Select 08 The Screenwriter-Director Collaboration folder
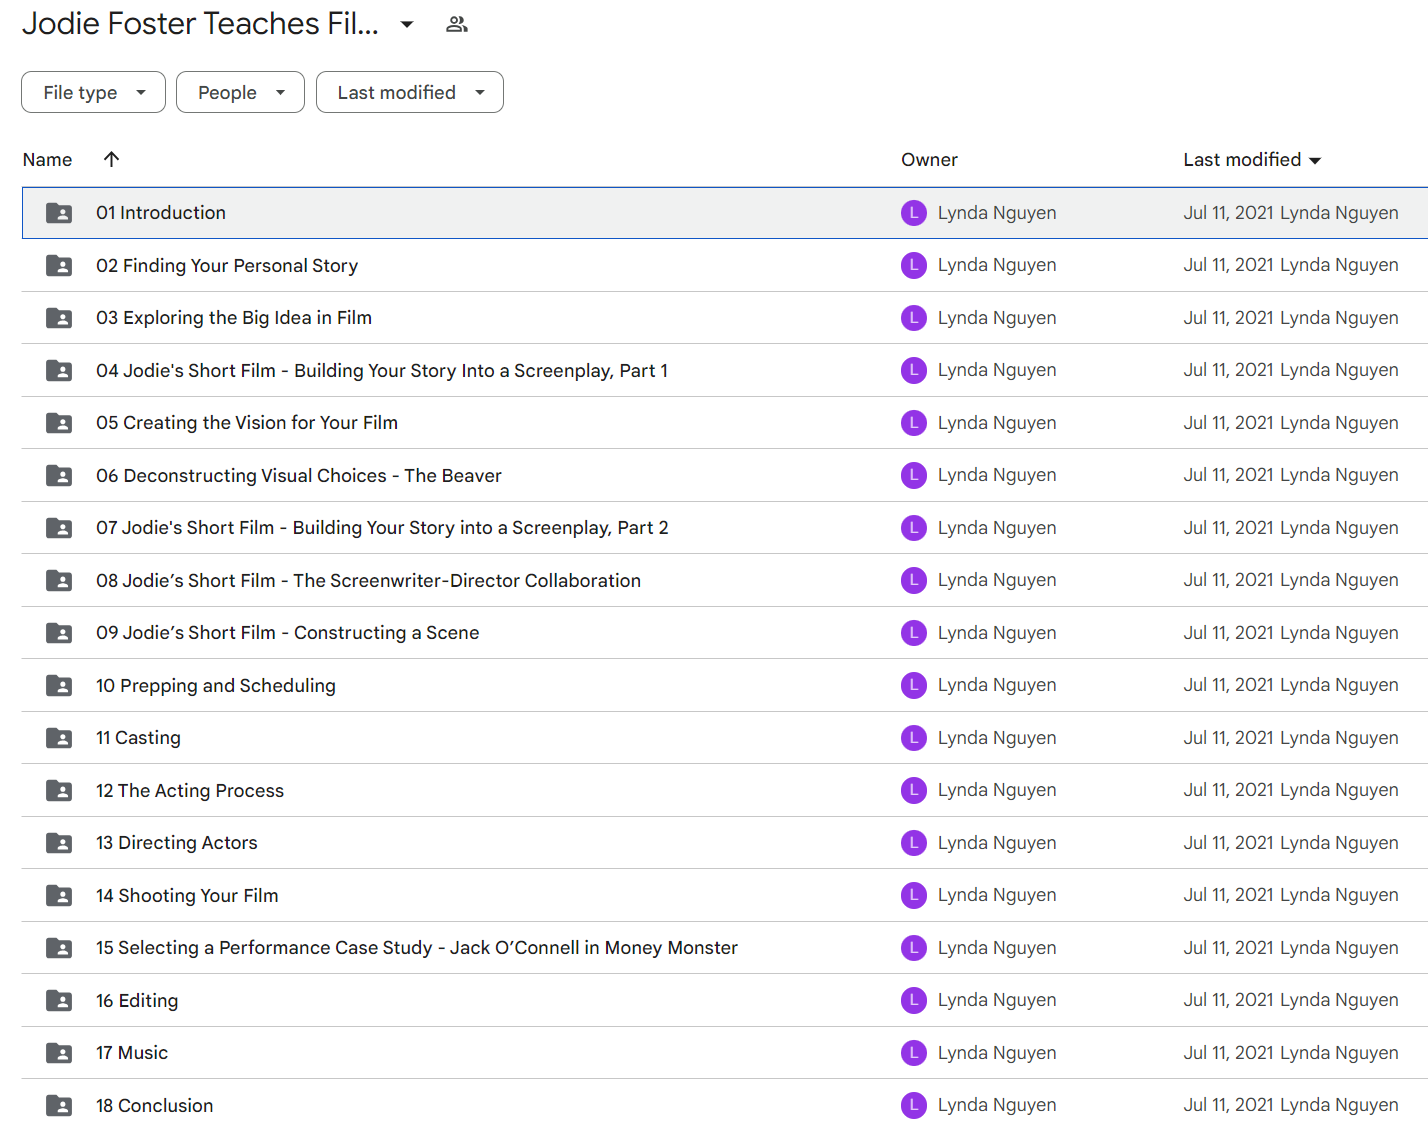The image size is (1428, 1131). 368,580
